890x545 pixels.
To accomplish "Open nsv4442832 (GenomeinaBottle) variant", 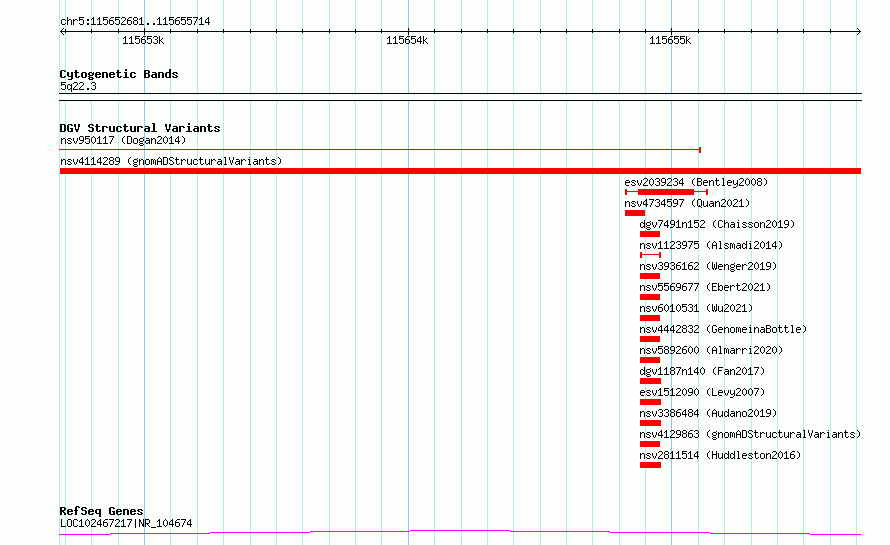I will [723, 329].
